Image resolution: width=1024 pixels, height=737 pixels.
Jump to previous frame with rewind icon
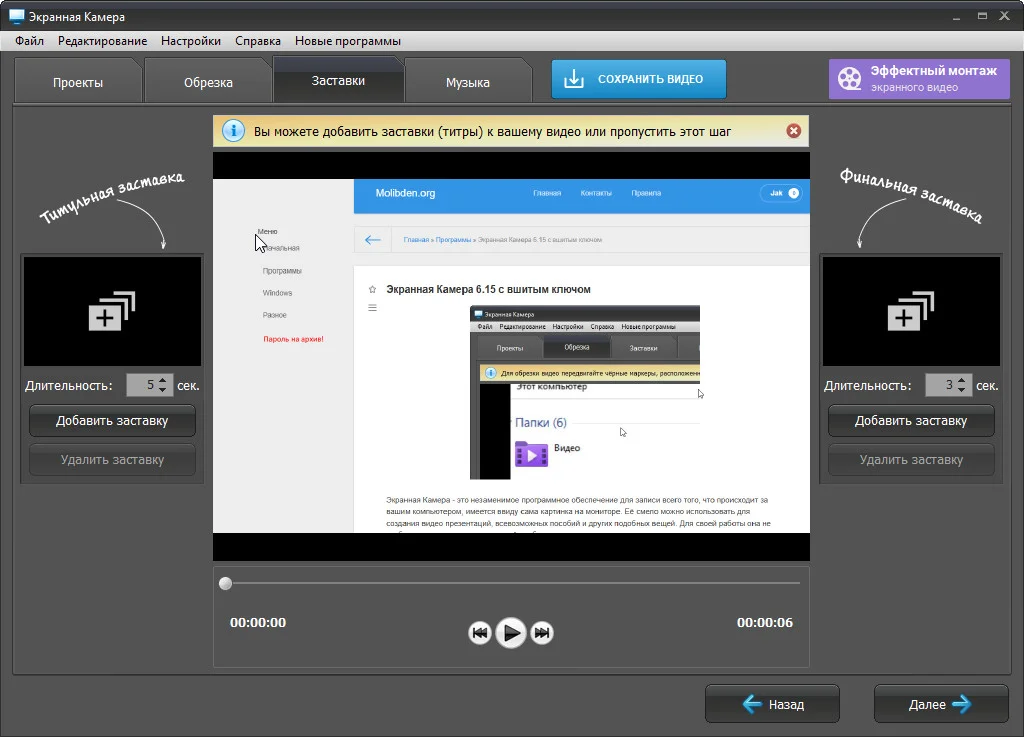pyautogui.click(x=480, y=633)
